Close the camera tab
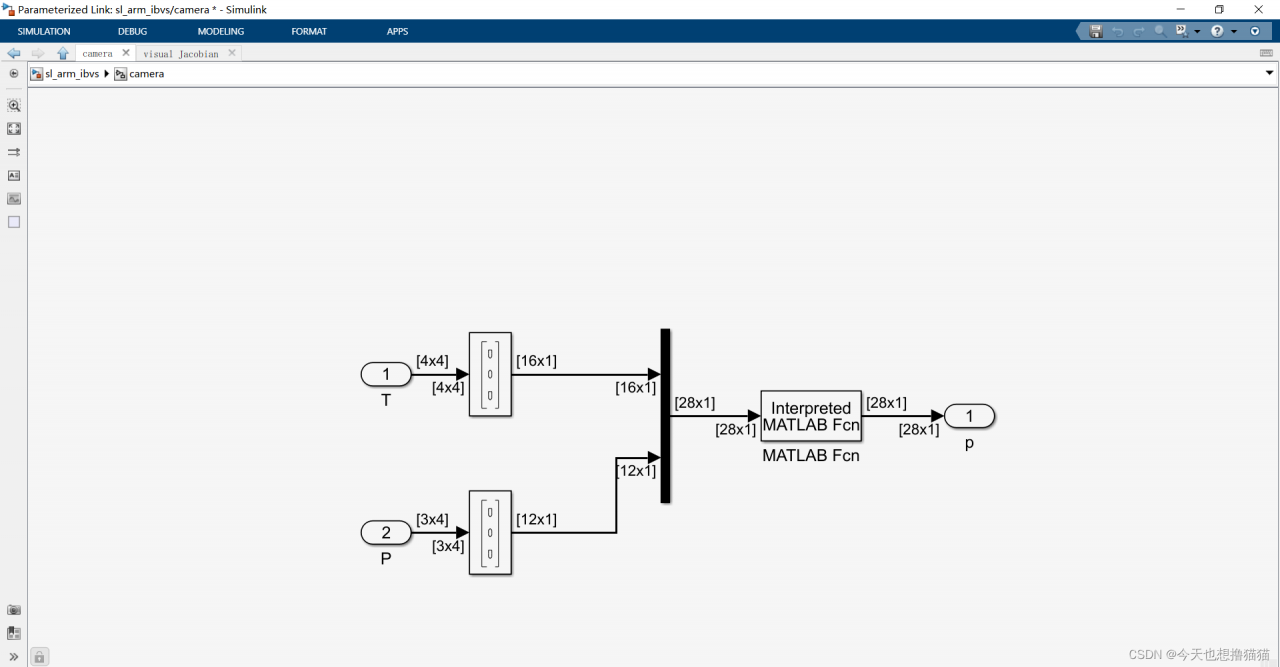Screen dimensions: 1280x667 (x=126, y=53)
